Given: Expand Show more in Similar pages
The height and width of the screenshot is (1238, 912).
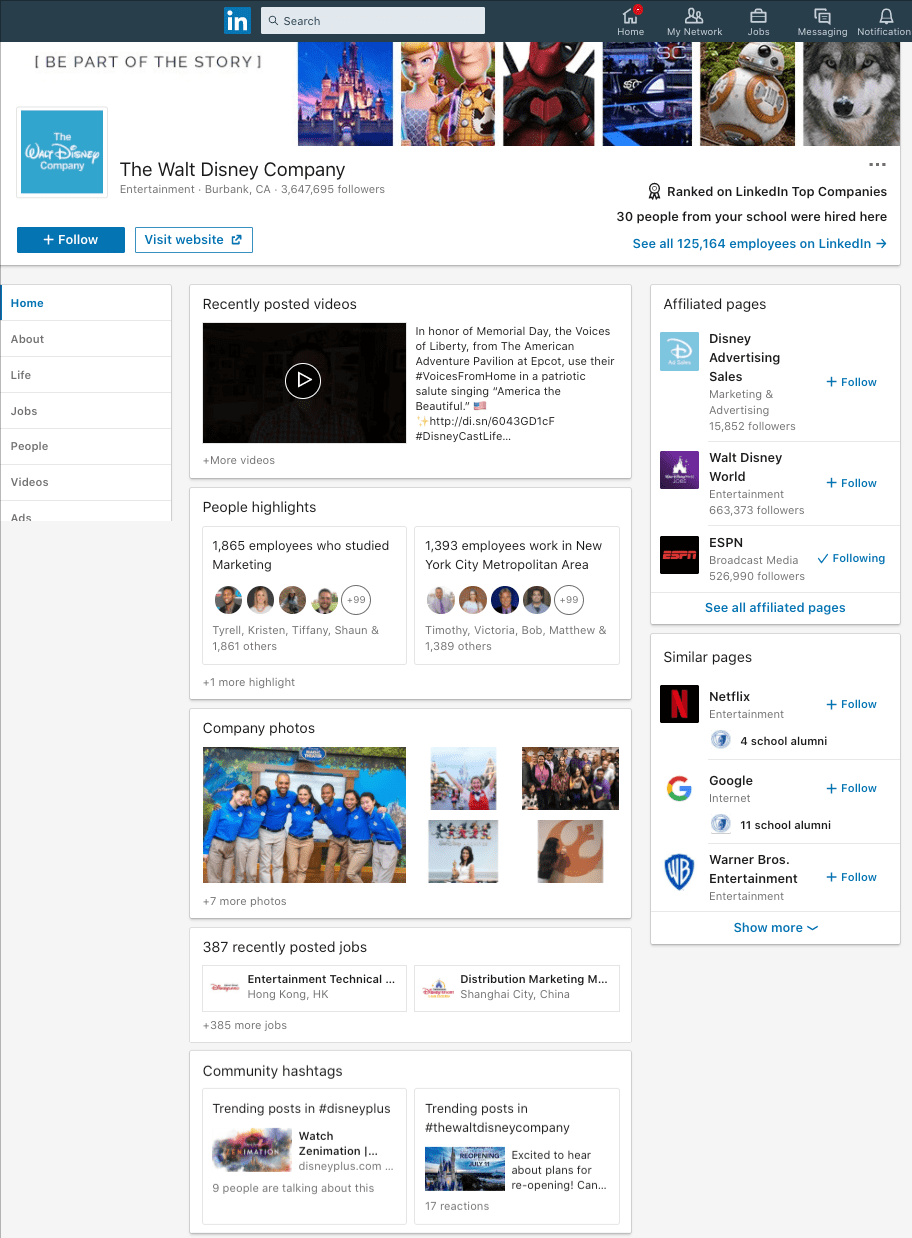Looking at the screenshot, I should coord(775,927).
